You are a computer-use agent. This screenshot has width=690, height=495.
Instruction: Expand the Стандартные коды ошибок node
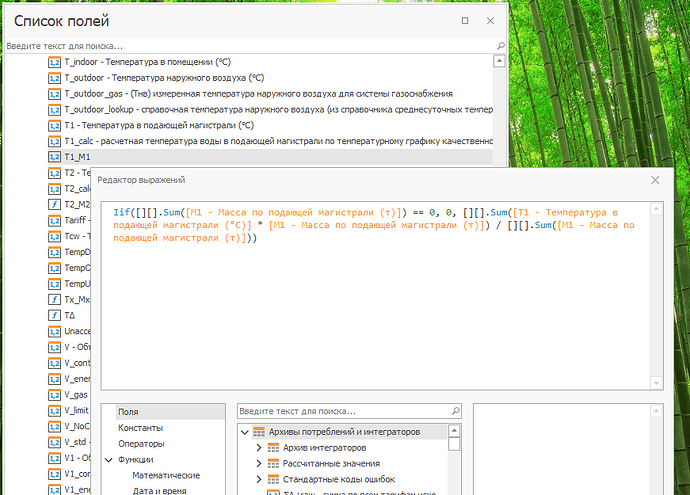259,480
